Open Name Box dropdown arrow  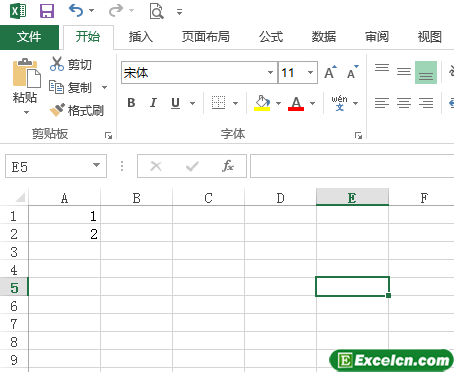96,165
